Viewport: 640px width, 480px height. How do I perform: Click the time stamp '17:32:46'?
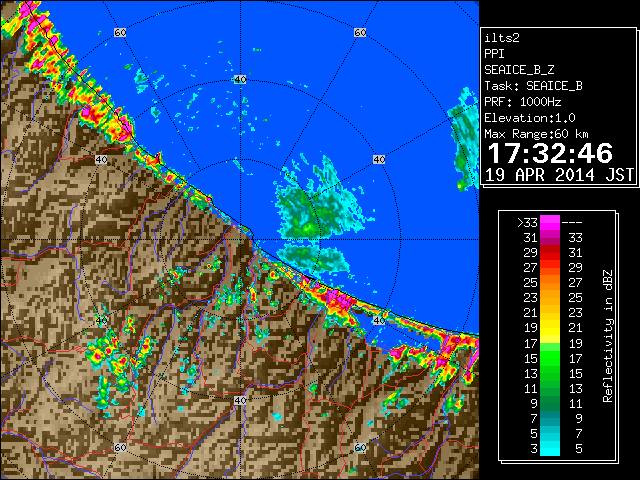point(550,153)
